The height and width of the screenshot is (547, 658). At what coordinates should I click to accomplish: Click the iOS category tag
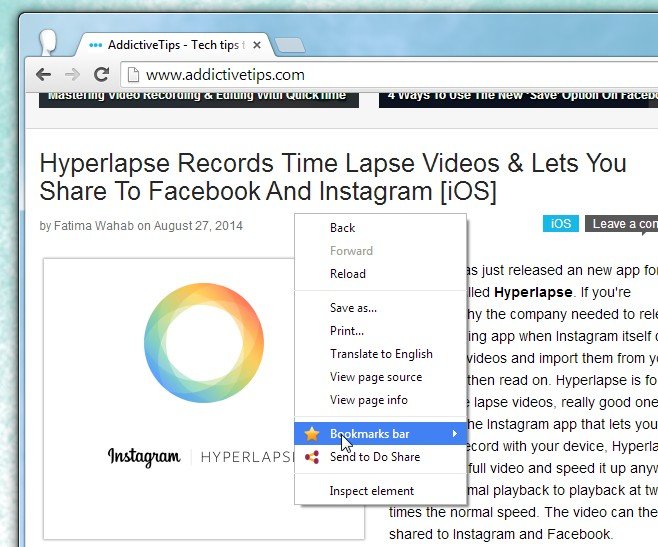pos(561,224)
